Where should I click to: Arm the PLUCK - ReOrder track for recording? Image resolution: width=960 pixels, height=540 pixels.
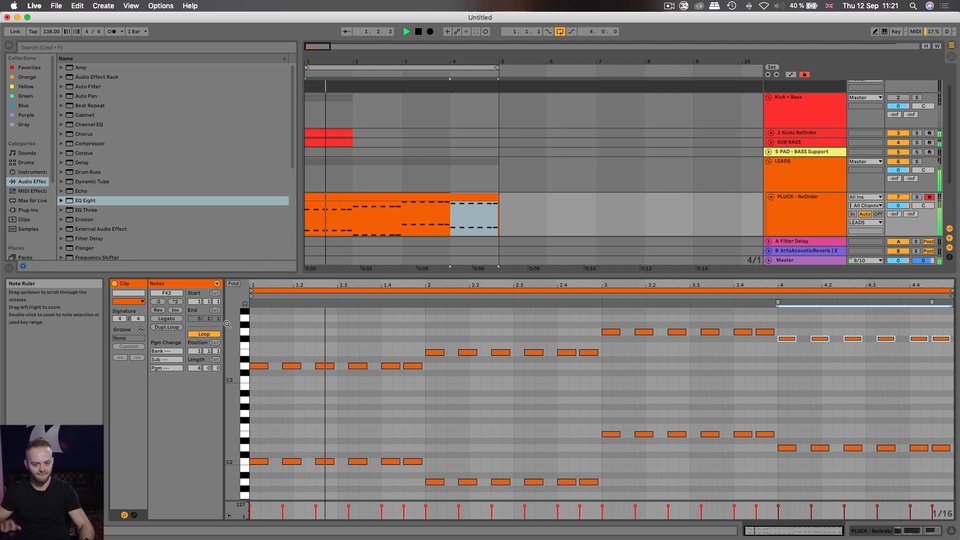coord(929,197)
